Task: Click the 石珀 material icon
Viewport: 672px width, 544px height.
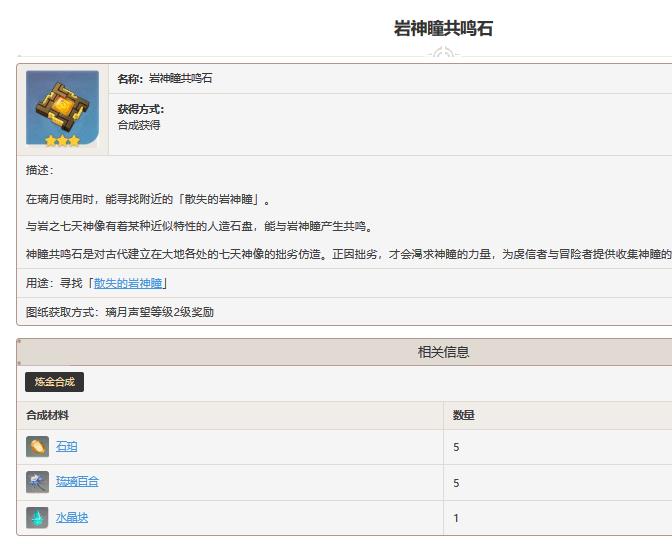Action: 37,447
